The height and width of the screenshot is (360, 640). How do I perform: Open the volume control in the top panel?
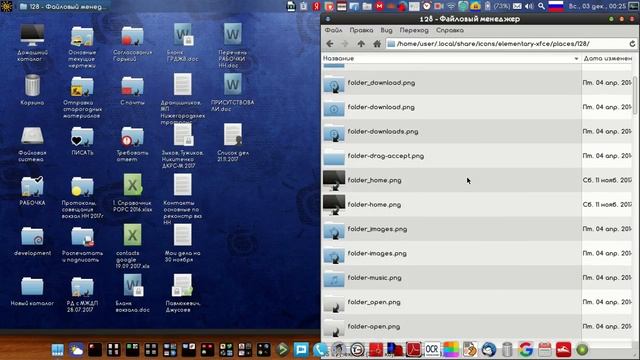pyautogui.click(x=529, y=6)
